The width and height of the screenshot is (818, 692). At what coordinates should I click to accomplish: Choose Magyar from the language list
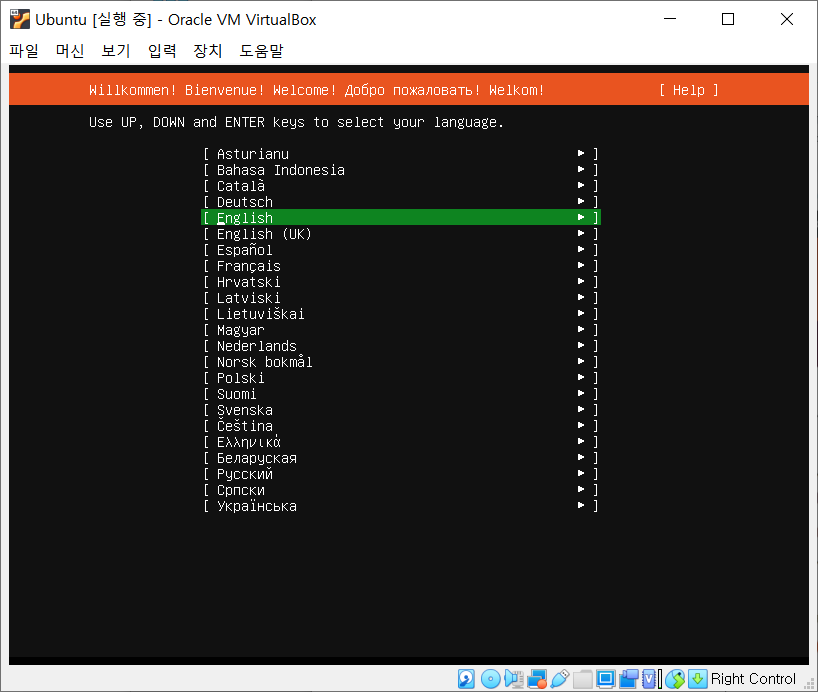pyautogui.click(x=401, y=330)
